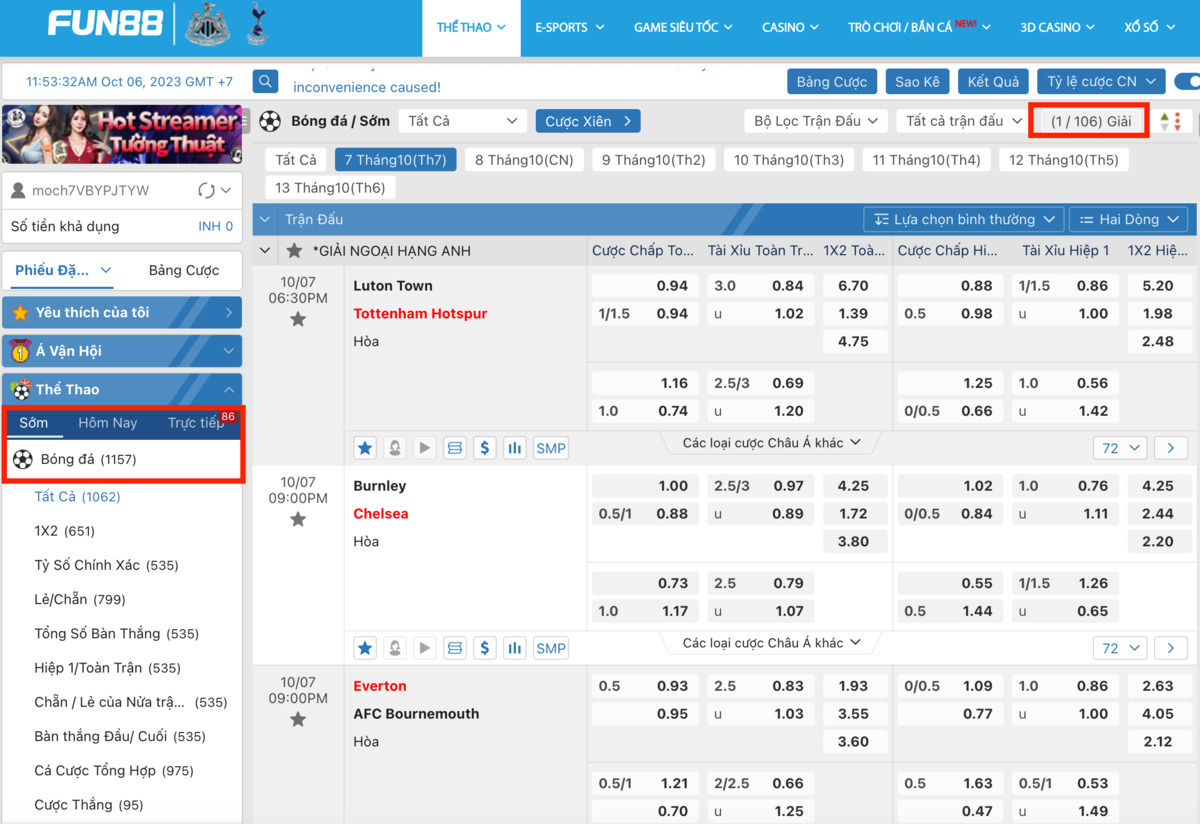Select the 8 Tháng10(CN) date tab
1200x824 pixels.
[524, 160]
